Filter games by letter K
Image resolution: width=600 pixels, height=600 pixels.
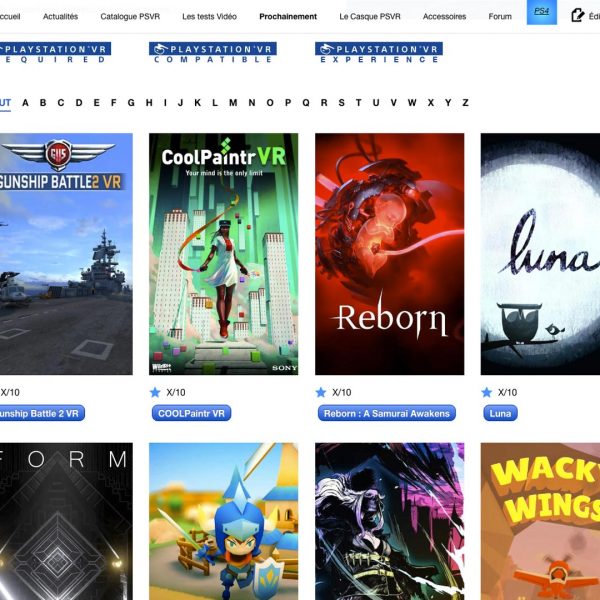coord(197,103)
